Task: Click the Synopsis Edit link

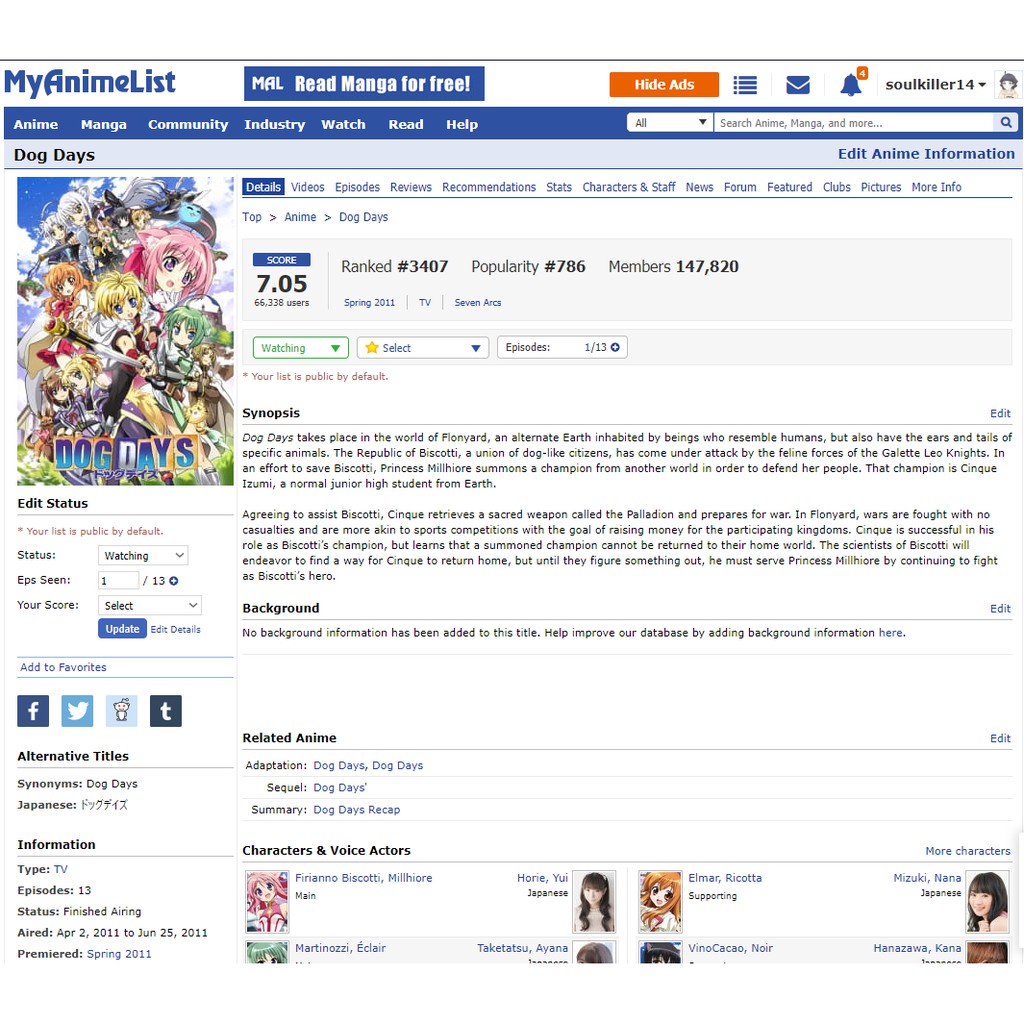Action: tap(1000, 413)
